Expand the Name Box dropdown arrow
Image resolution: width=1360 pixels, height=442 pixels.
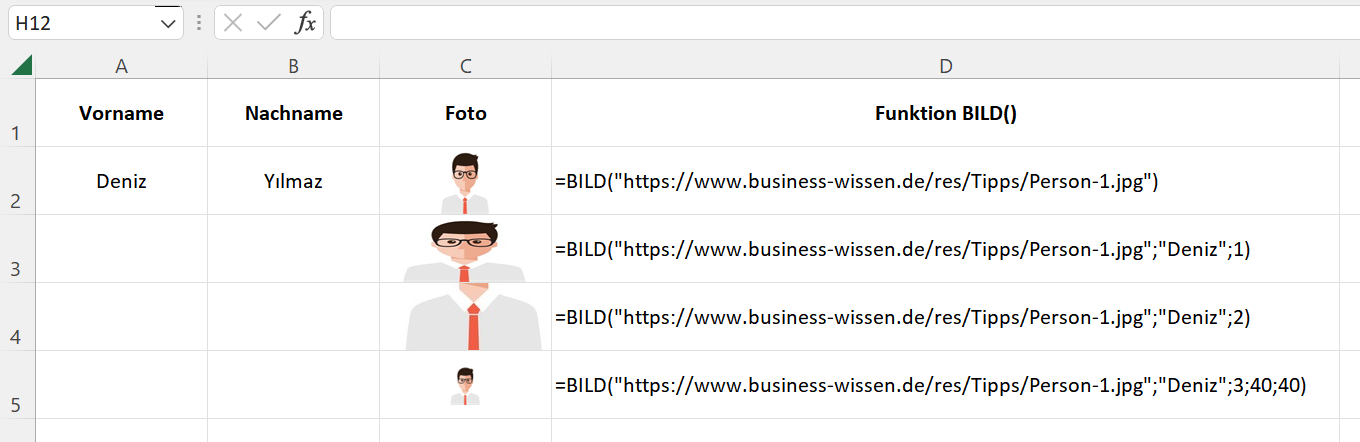tap(167, 23)
